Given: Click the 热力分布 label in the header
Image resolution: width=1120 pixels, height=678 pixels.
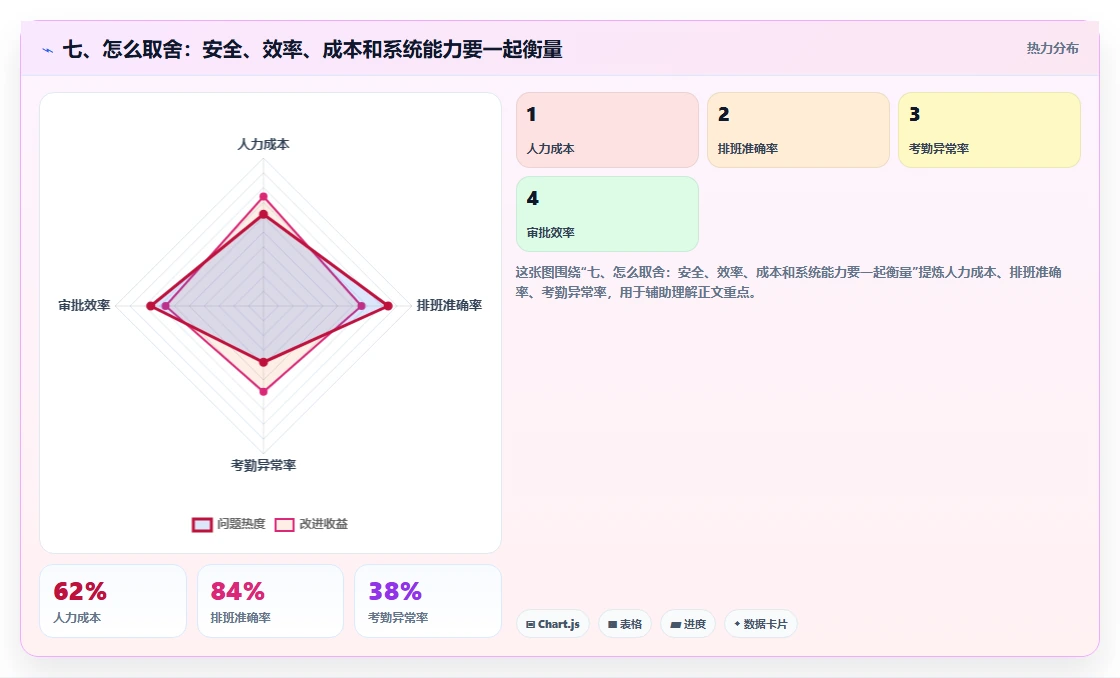Looking at the screenshot, I should (x=1052, y=48).
